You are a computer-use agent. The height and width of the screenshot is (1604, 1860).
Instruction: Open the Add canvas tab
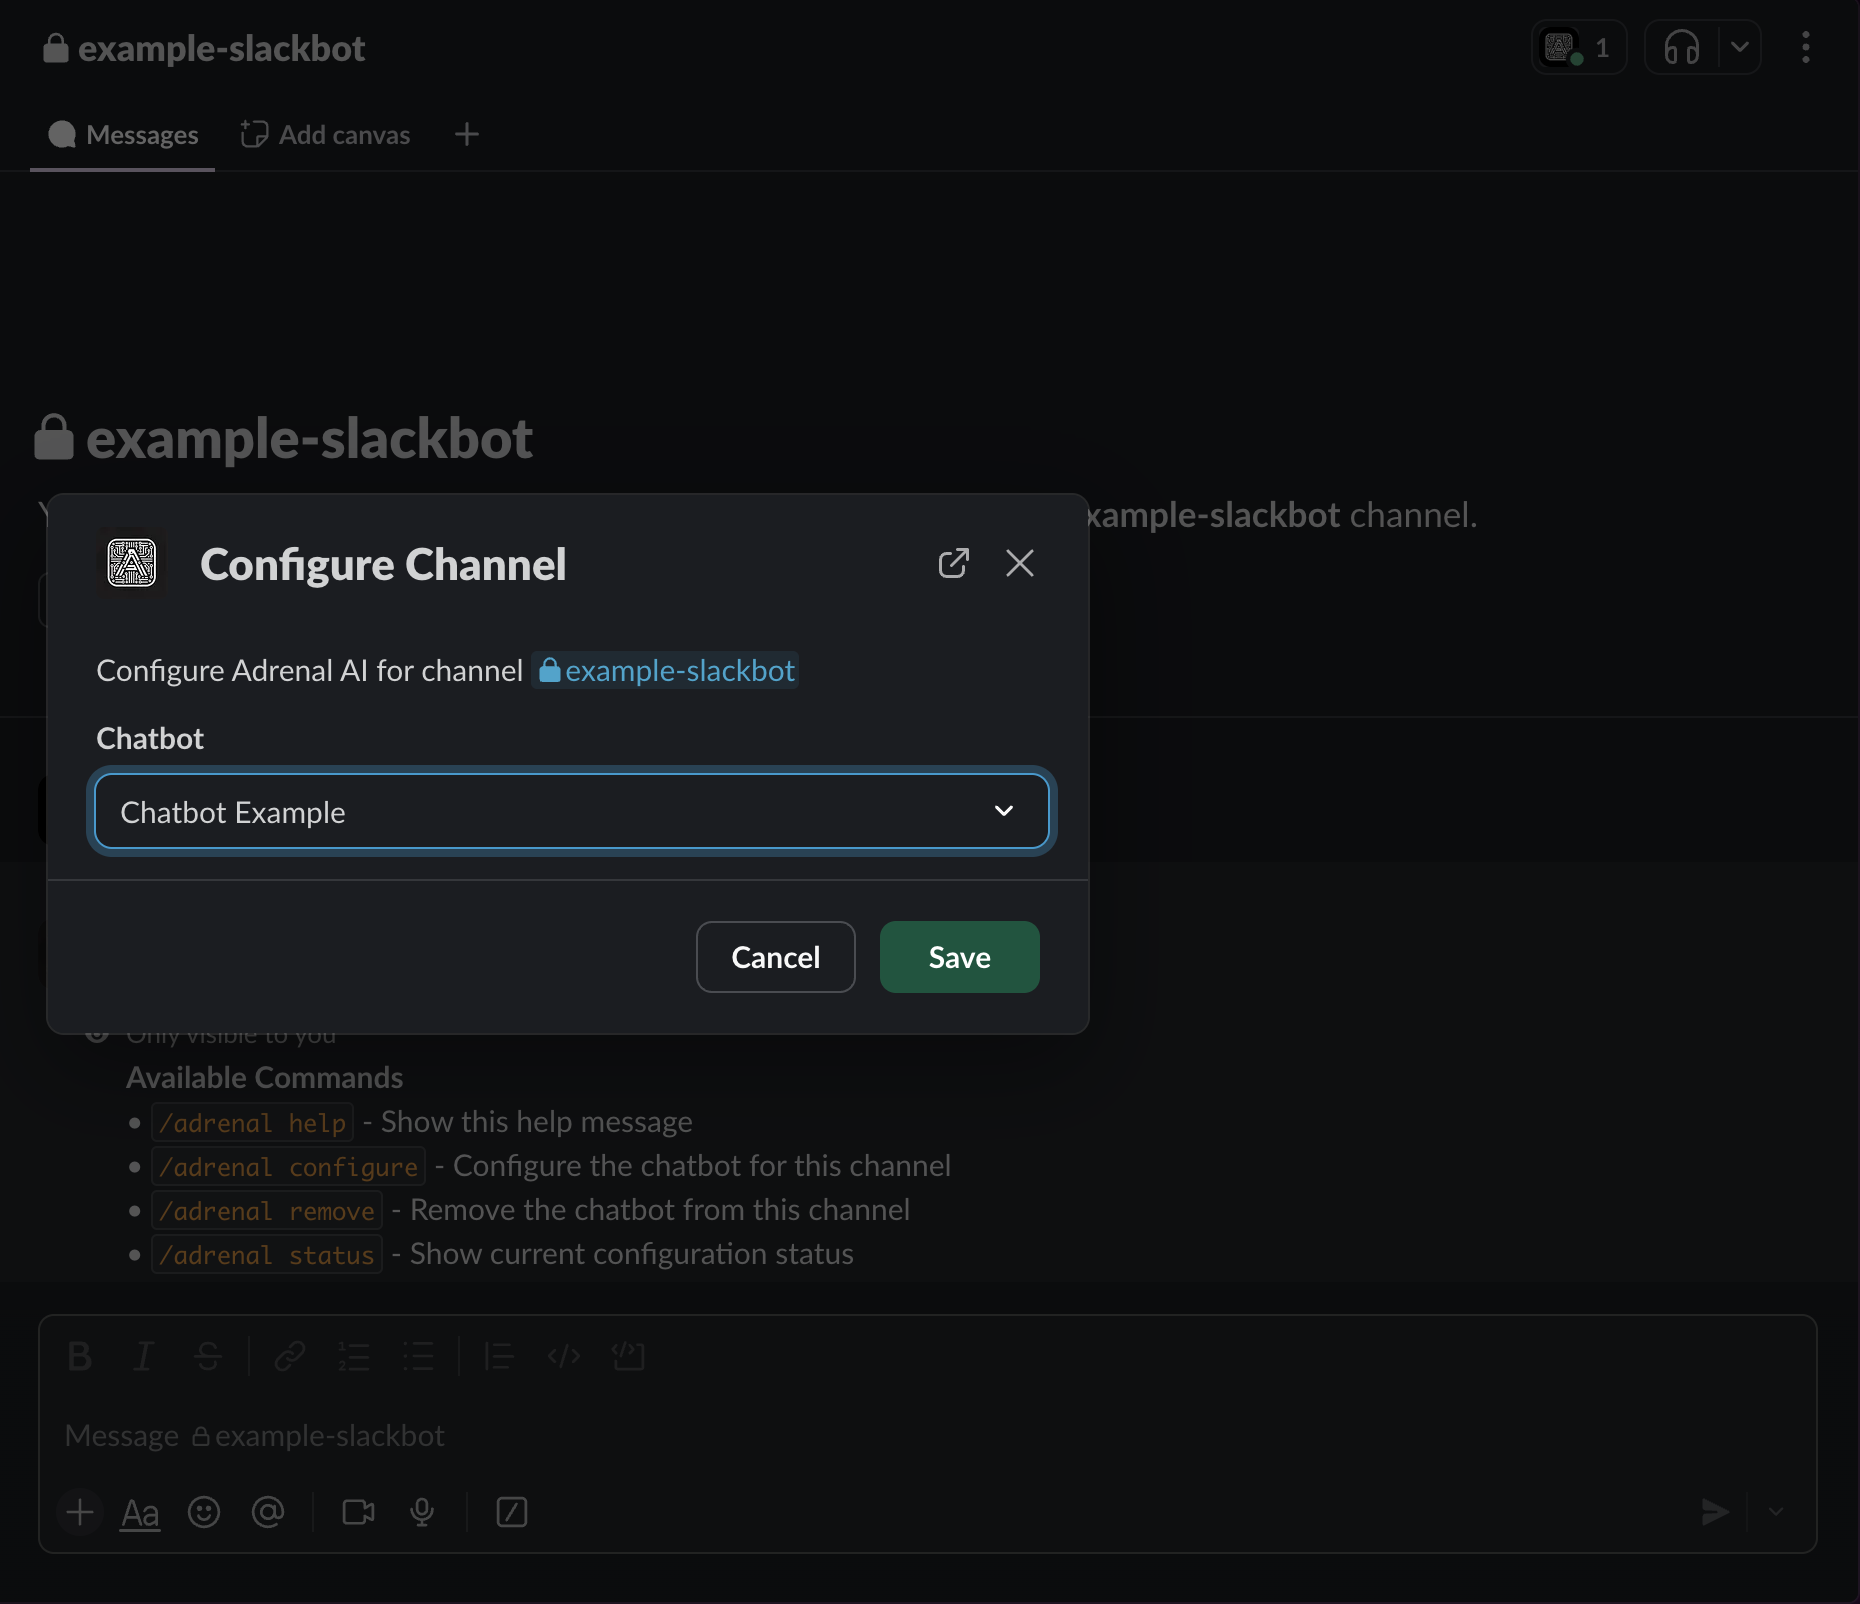tap(326, 135)
